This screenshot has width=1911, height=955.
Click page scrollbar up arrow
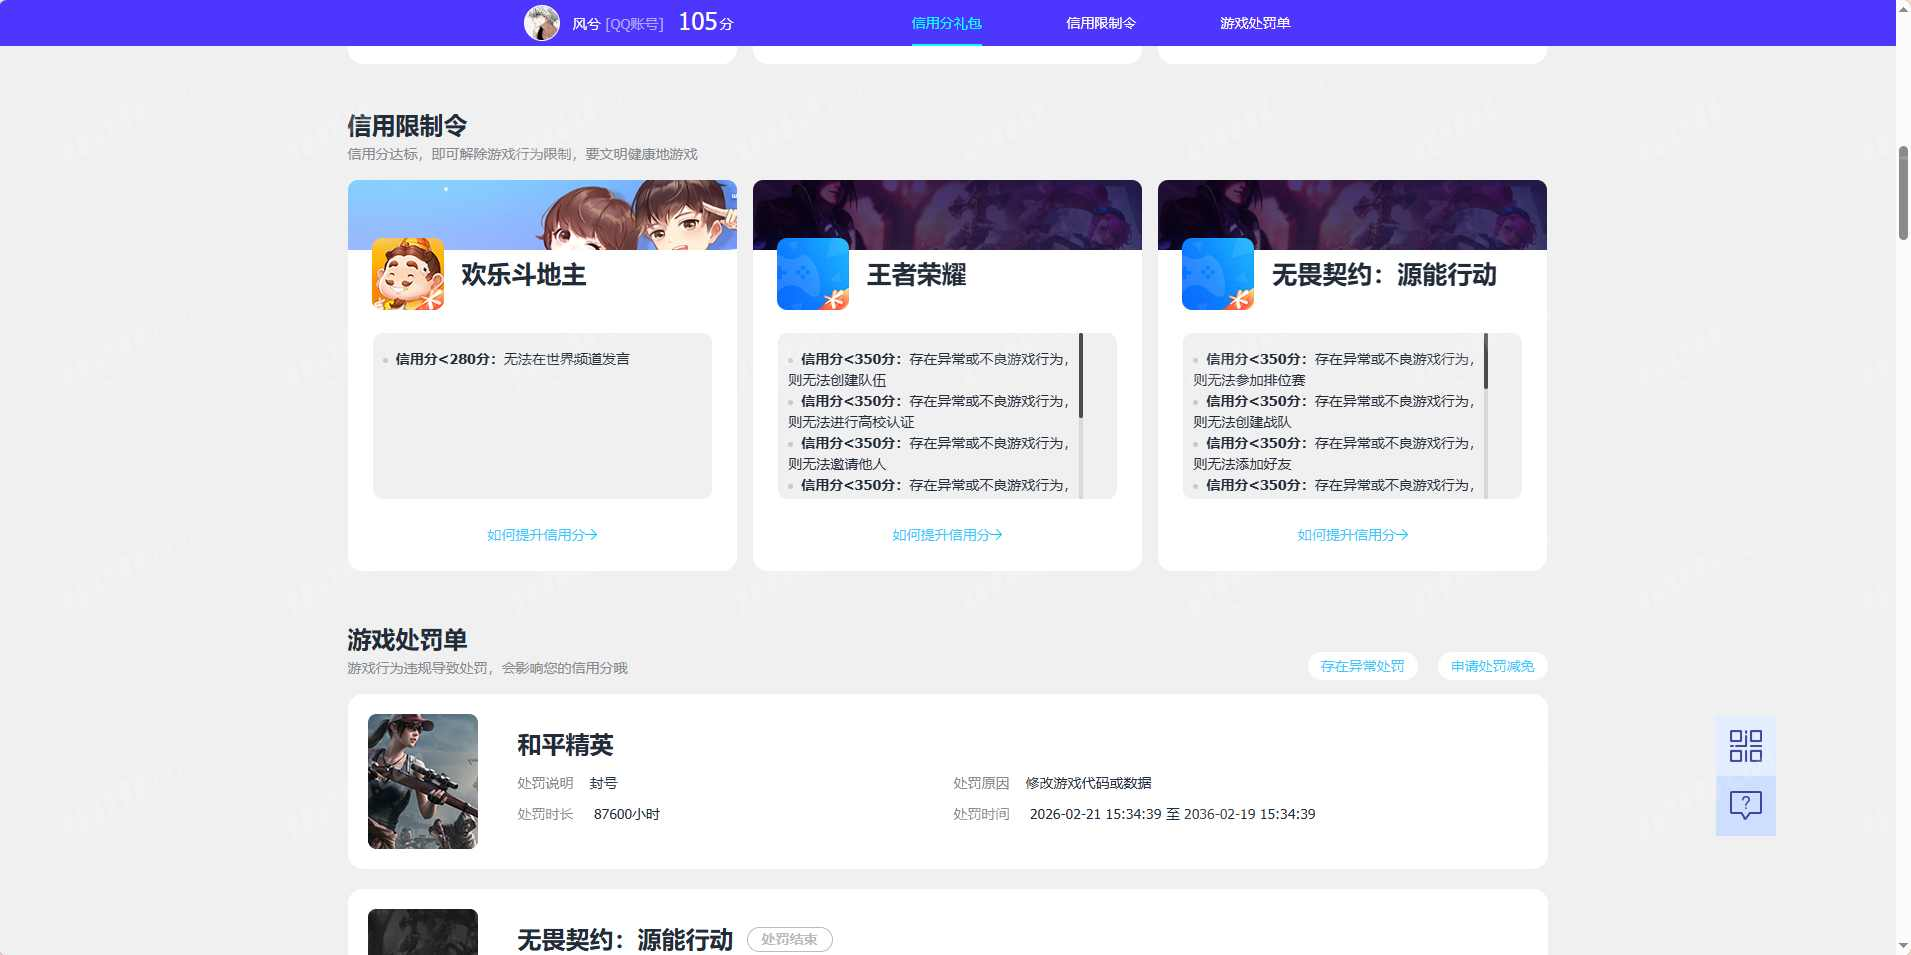(1903, 8)
